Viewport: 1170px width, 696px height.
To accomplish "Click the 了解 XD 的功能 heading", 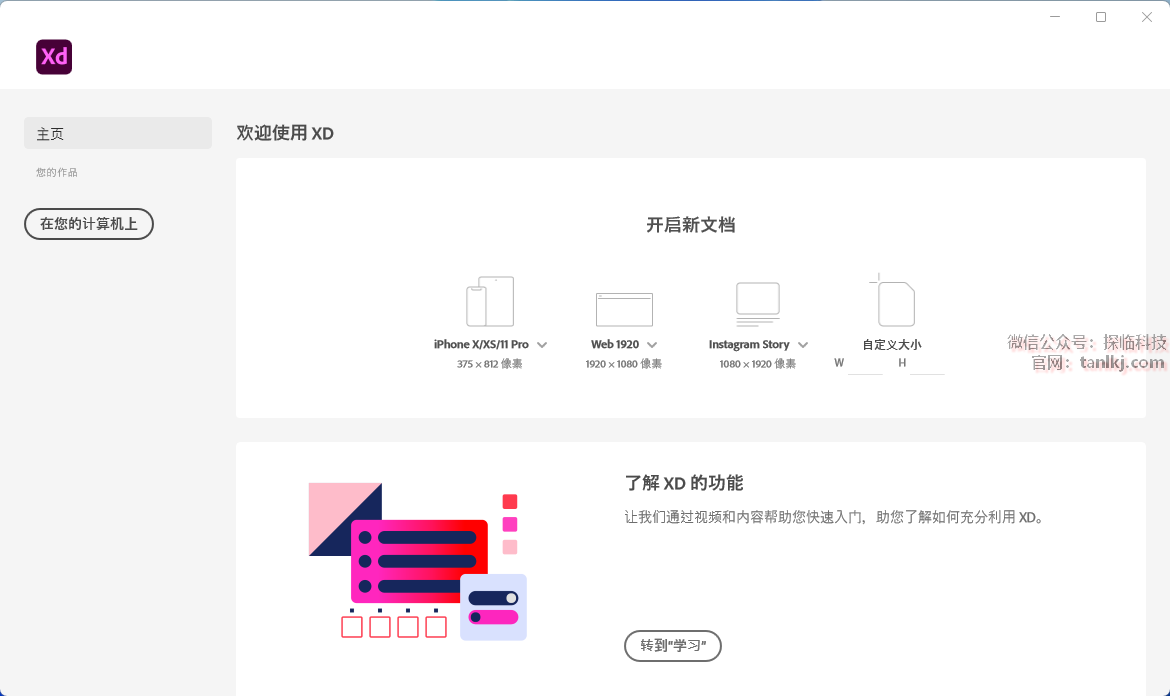I will [x=683, y=483].
